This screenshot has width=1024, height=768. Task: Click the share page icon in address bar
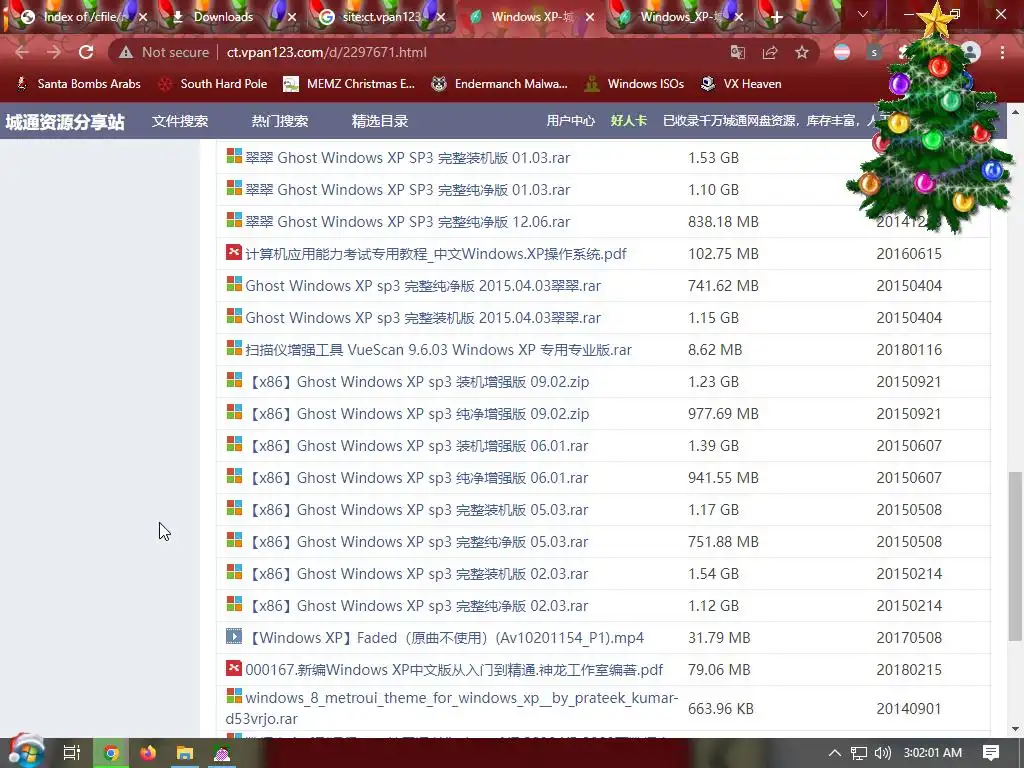770,52
